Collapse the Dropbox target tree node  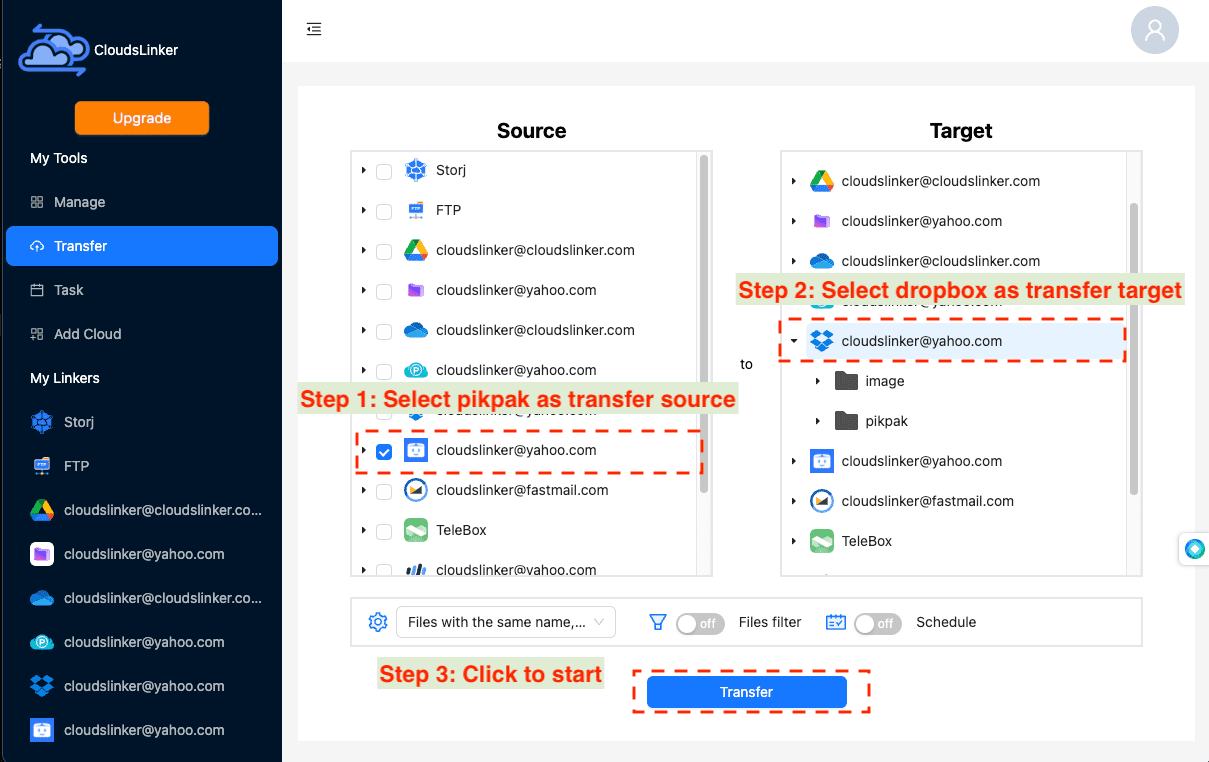pos(794,341)
